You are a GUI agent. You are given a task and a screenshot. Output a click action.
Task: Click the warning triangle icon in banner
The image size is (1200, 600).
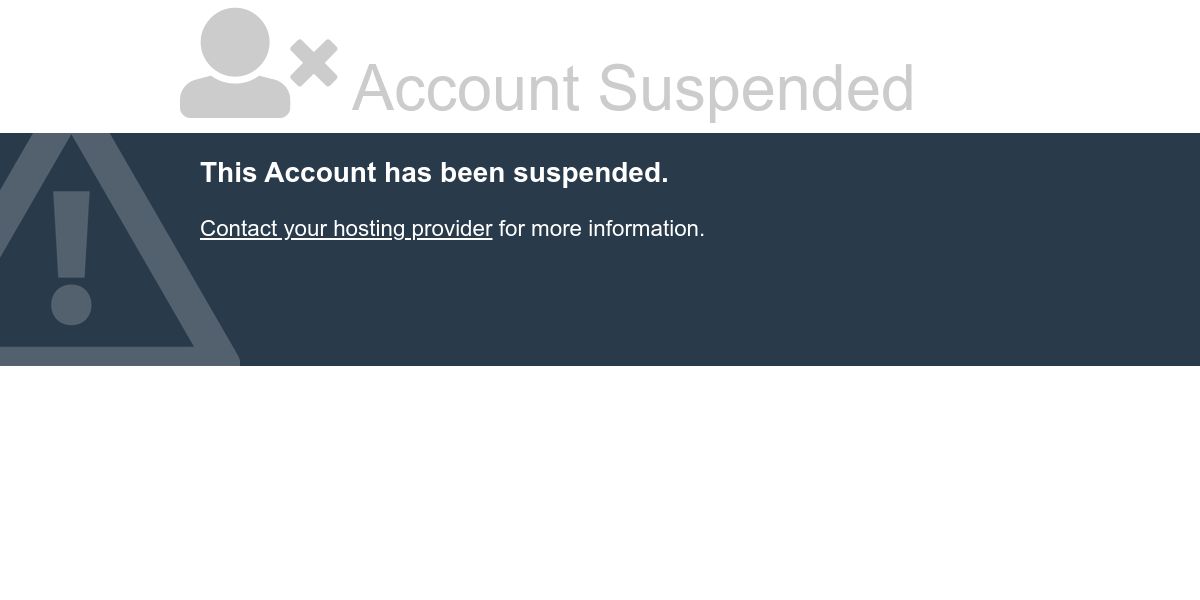[x=110, y=249]
